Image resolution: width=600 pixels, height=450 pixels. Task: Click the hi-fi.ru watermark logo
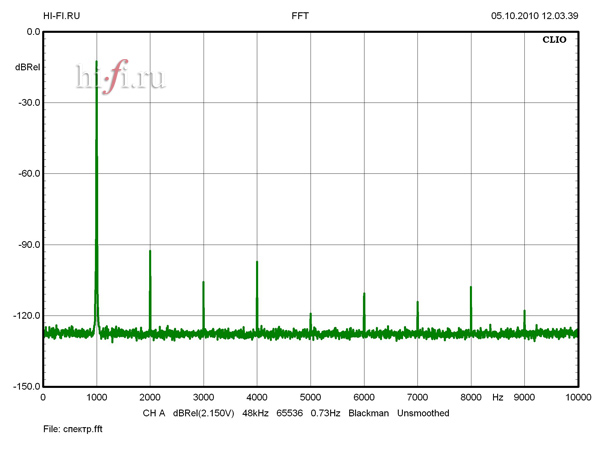click(x=119, y=77)
